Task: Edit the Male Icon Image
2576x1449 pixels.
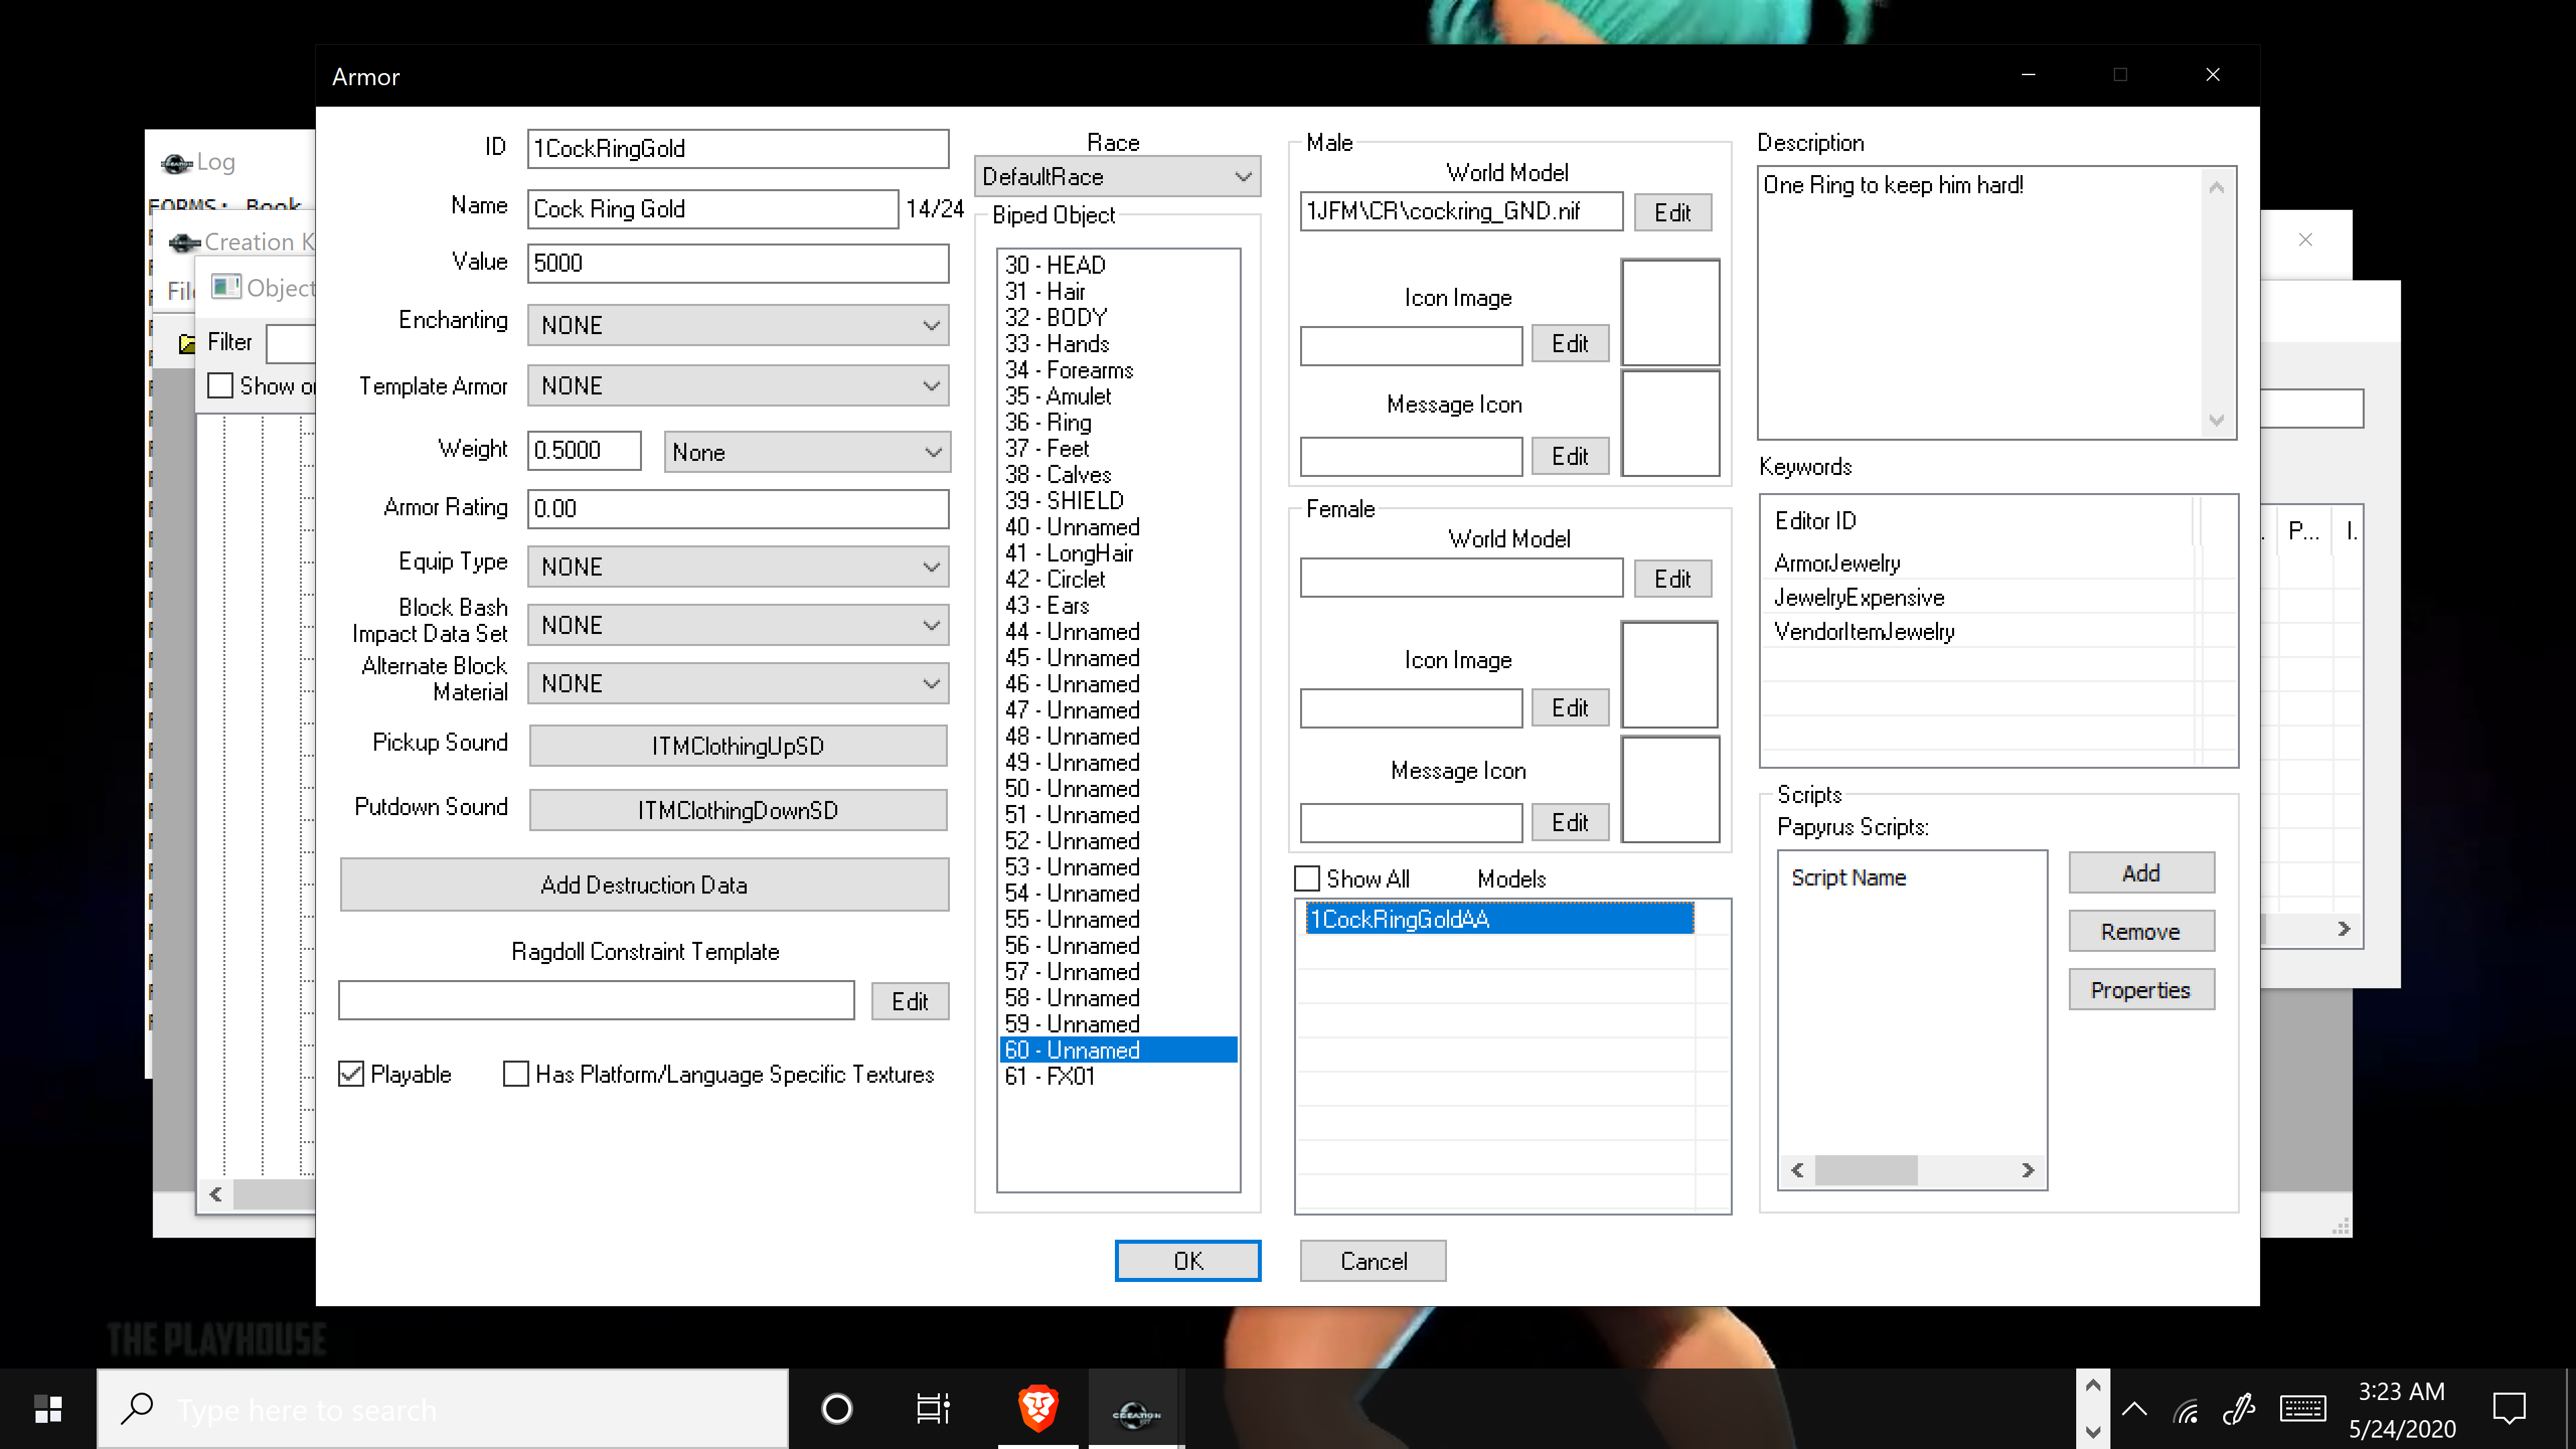Action: point(1570,343)
